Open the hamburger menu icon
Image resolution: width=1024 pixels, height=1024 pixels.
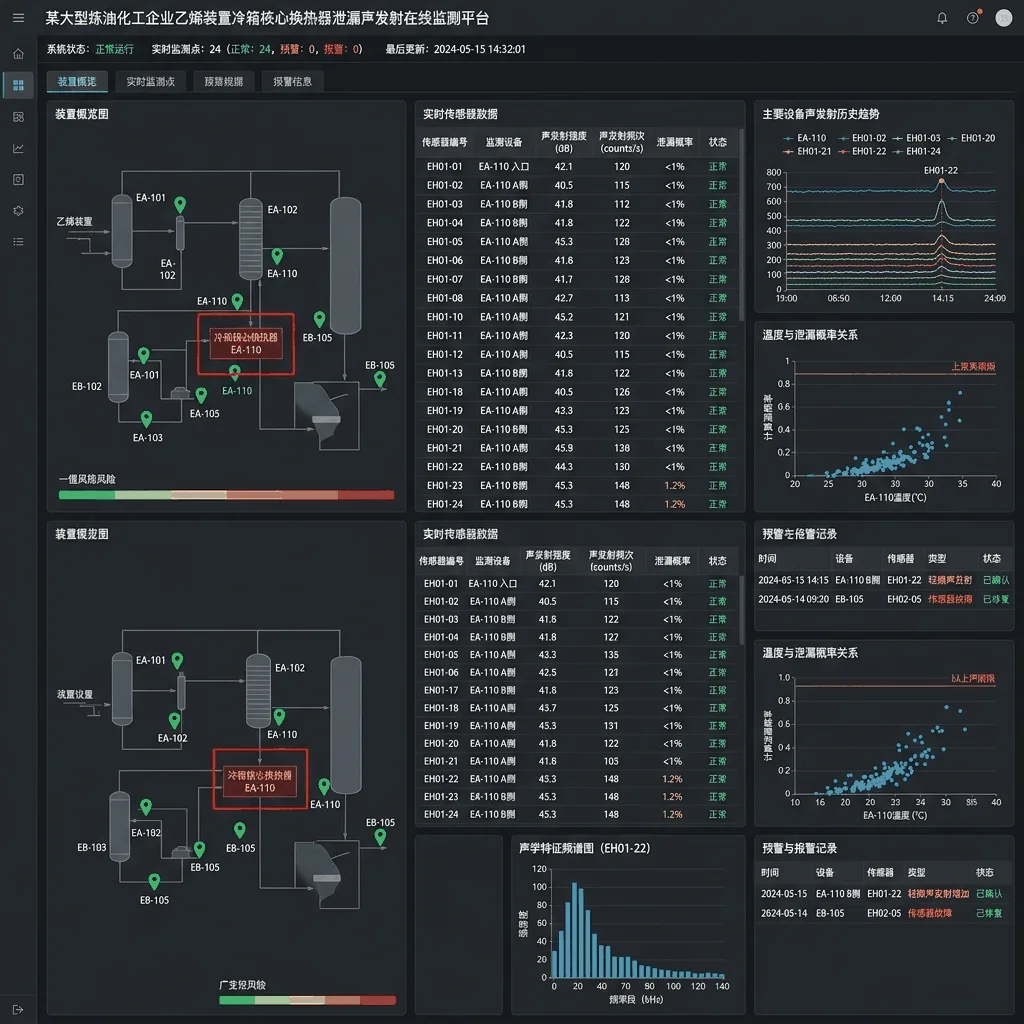click(x=18, y=18)
